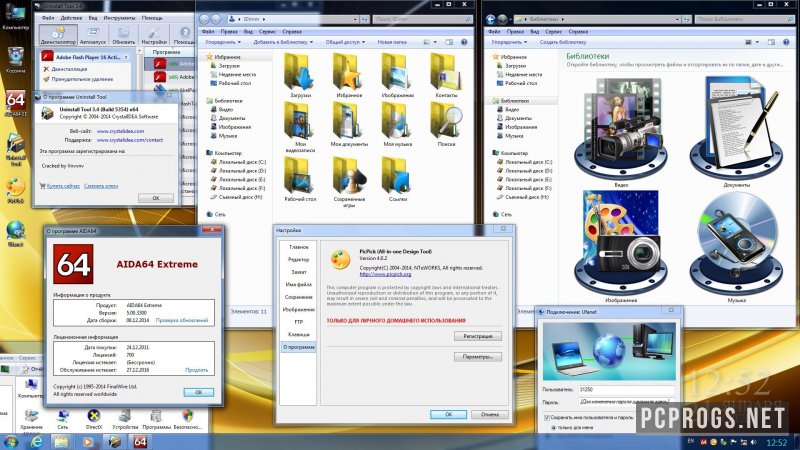Image resolution: width=800 pixels, height=450 pixels.
Task: Open the Сохраненные игры folder
Action: pos(349,182)
